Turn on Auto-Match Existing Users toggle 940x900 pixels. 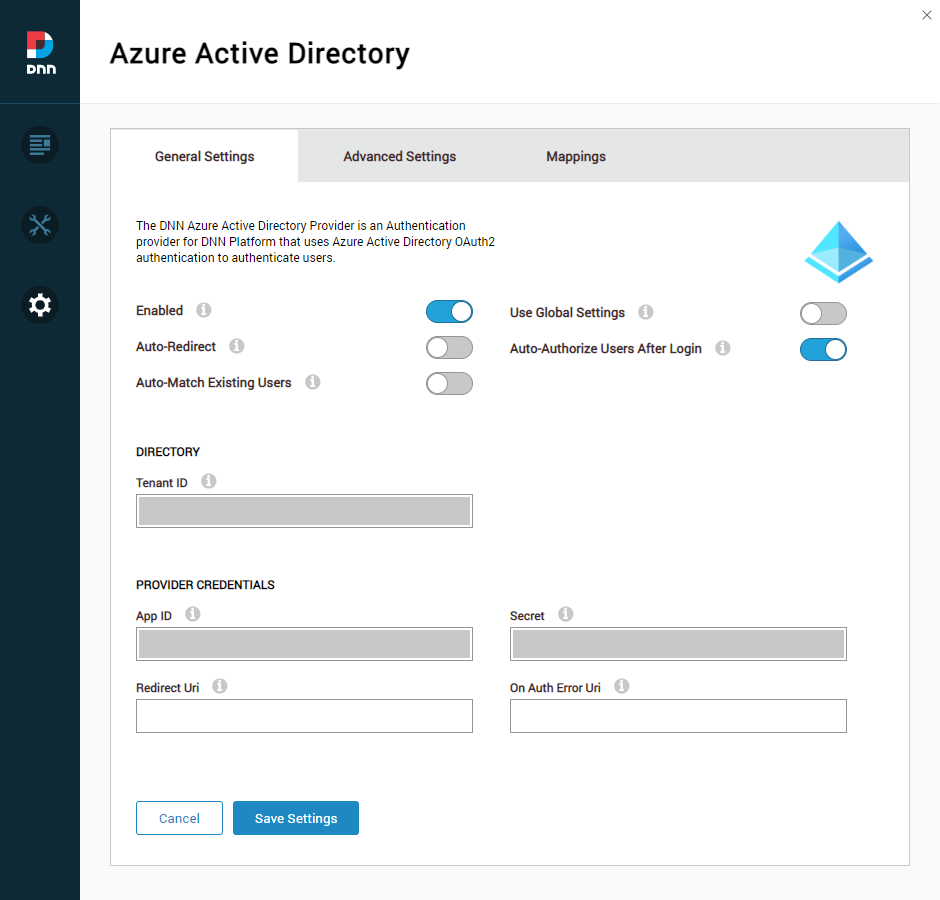point(450,384)
